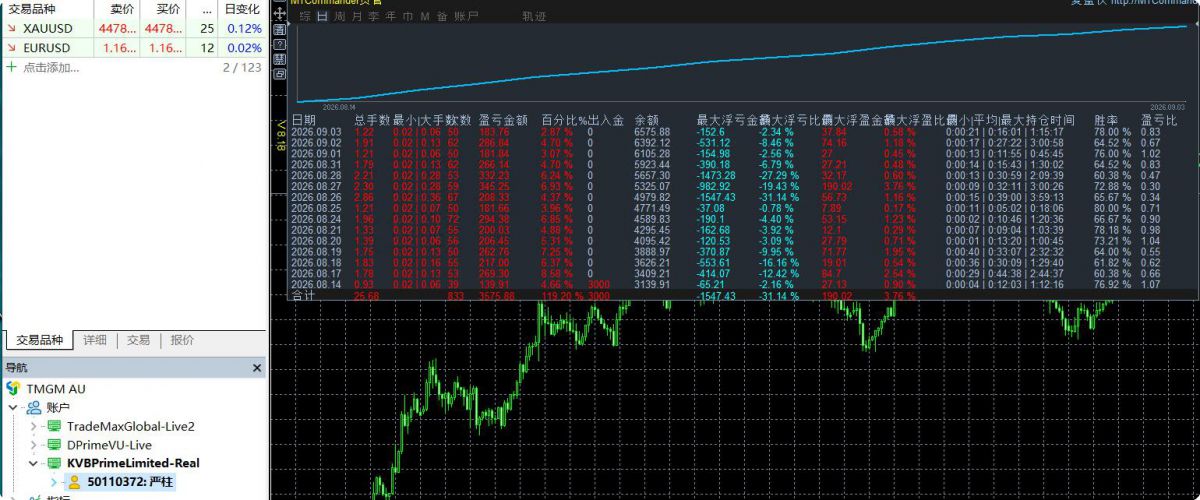Viewport: 1200px width, 500px height.
Task: Click the EURUSD down-arrow icon
Action: 11,48
